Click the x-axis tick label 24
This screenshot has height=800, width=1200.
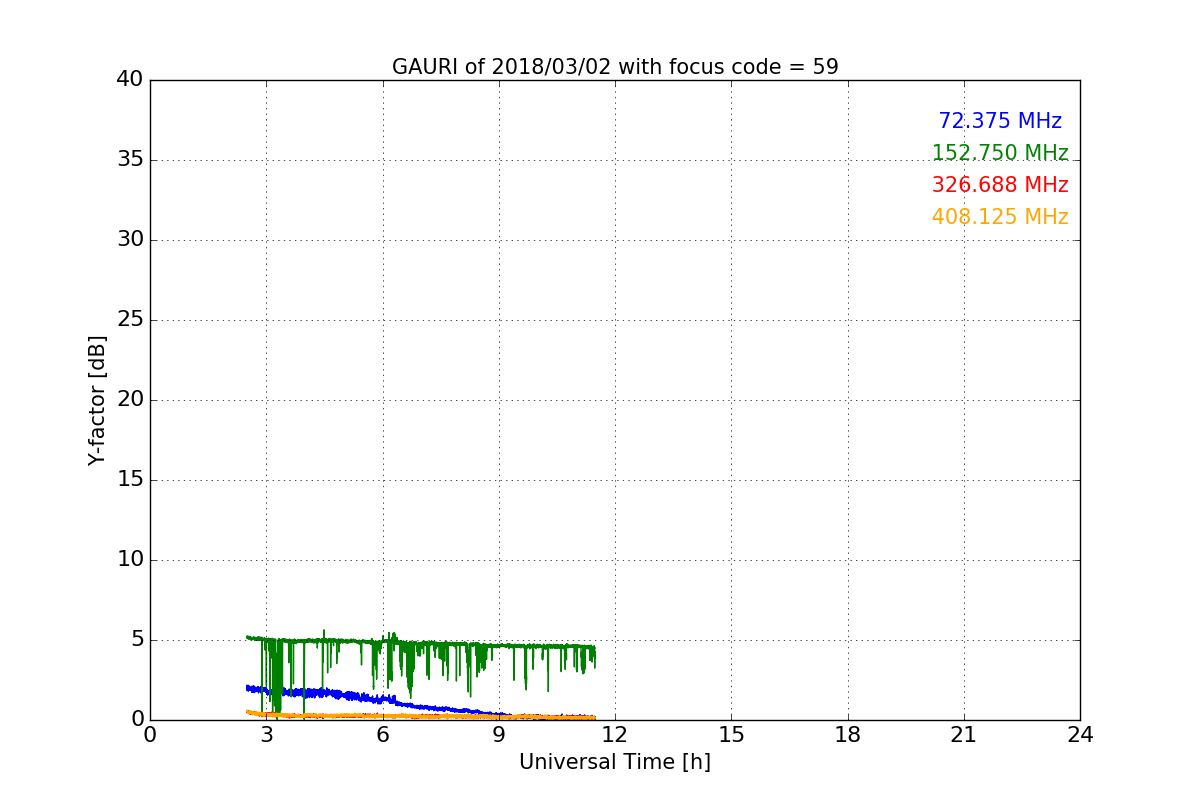(x=1080, y=735)
